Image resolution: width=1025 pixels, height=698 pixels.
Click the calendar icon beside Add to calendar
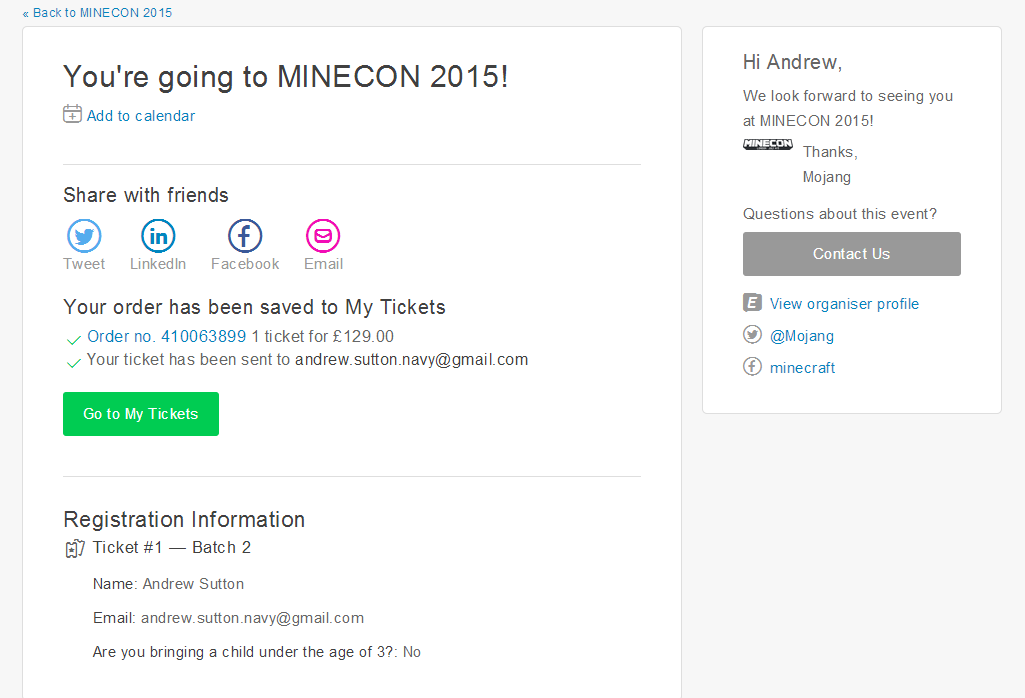72,114
